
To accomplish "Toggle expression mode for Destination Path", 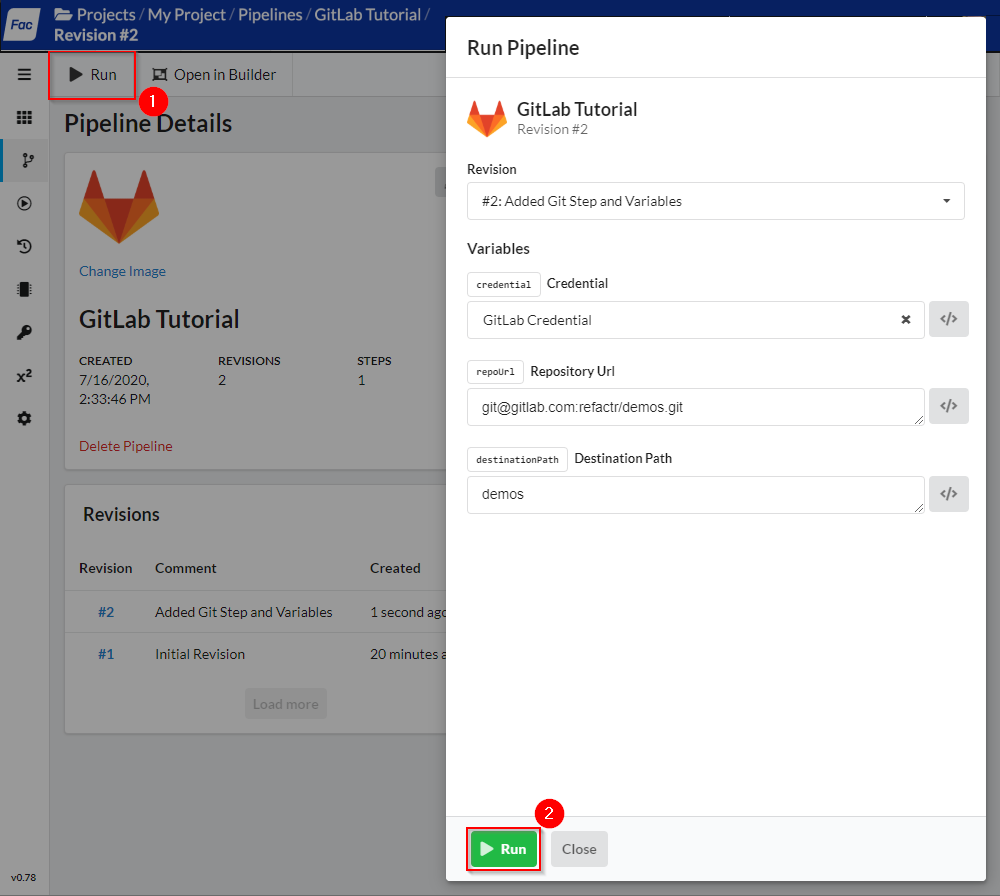I will tap(949, 494).
